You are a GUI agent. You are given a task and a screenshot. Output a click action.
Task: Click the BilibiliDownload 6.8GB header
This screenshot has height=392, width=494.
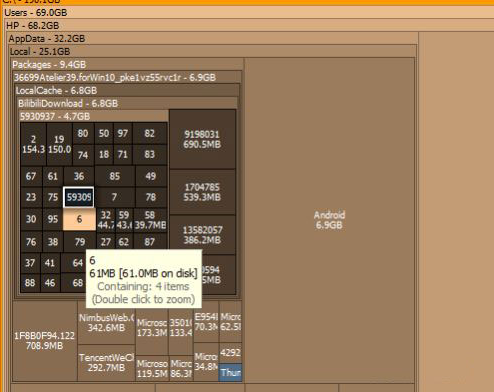click(x=68, y=103)
